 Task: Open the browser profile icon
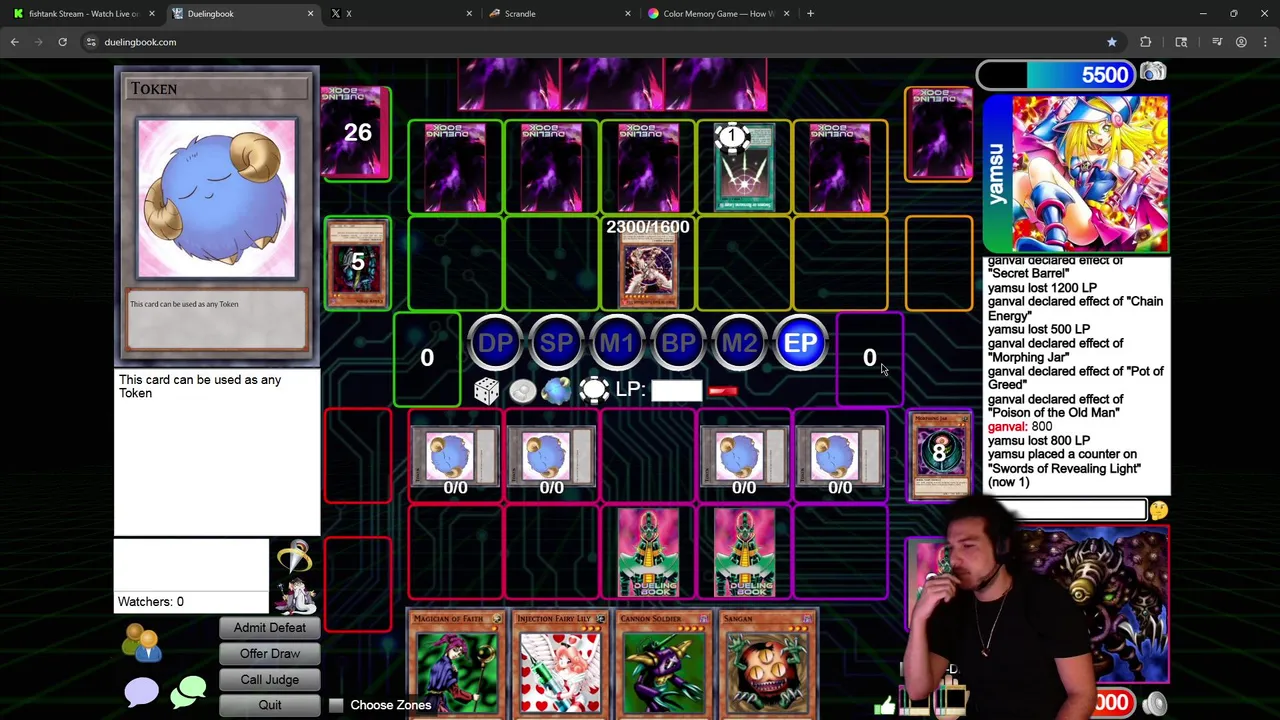tap(1241, 42)
